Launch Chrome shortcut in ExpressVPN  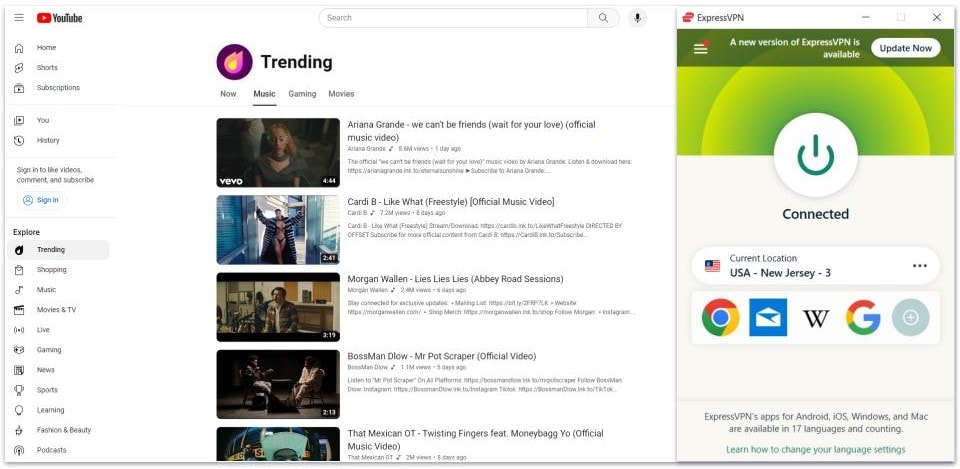[720, 317]
